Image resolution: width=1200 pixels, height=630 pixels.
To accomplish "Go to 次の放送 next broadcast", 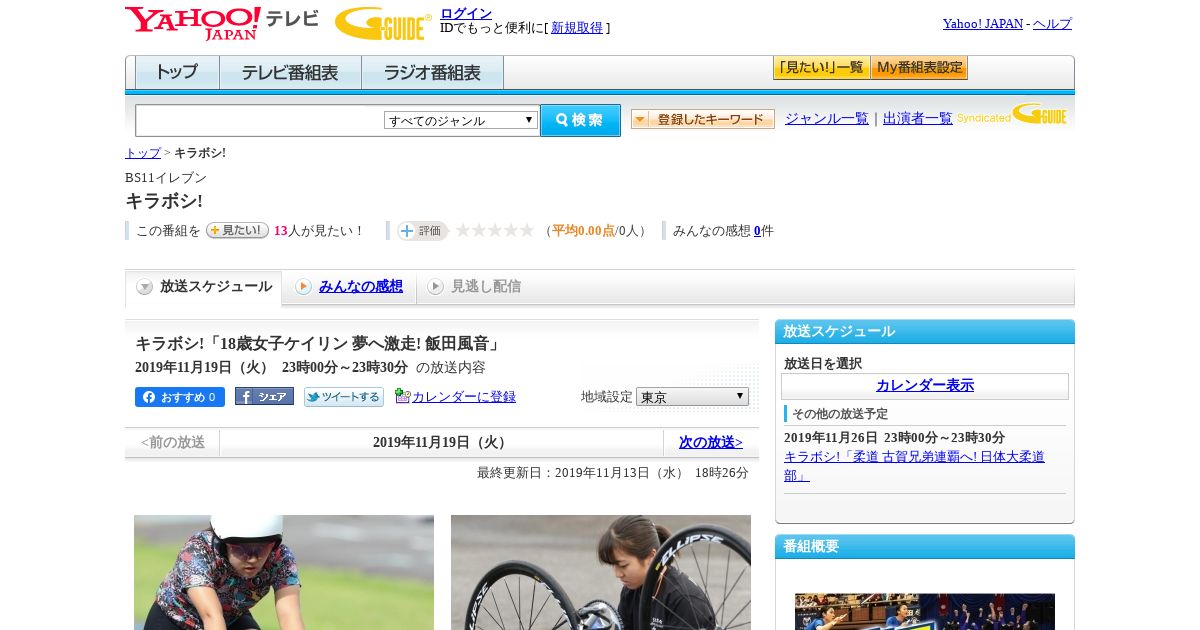I will pyautogui.click(x=711, y=442).
